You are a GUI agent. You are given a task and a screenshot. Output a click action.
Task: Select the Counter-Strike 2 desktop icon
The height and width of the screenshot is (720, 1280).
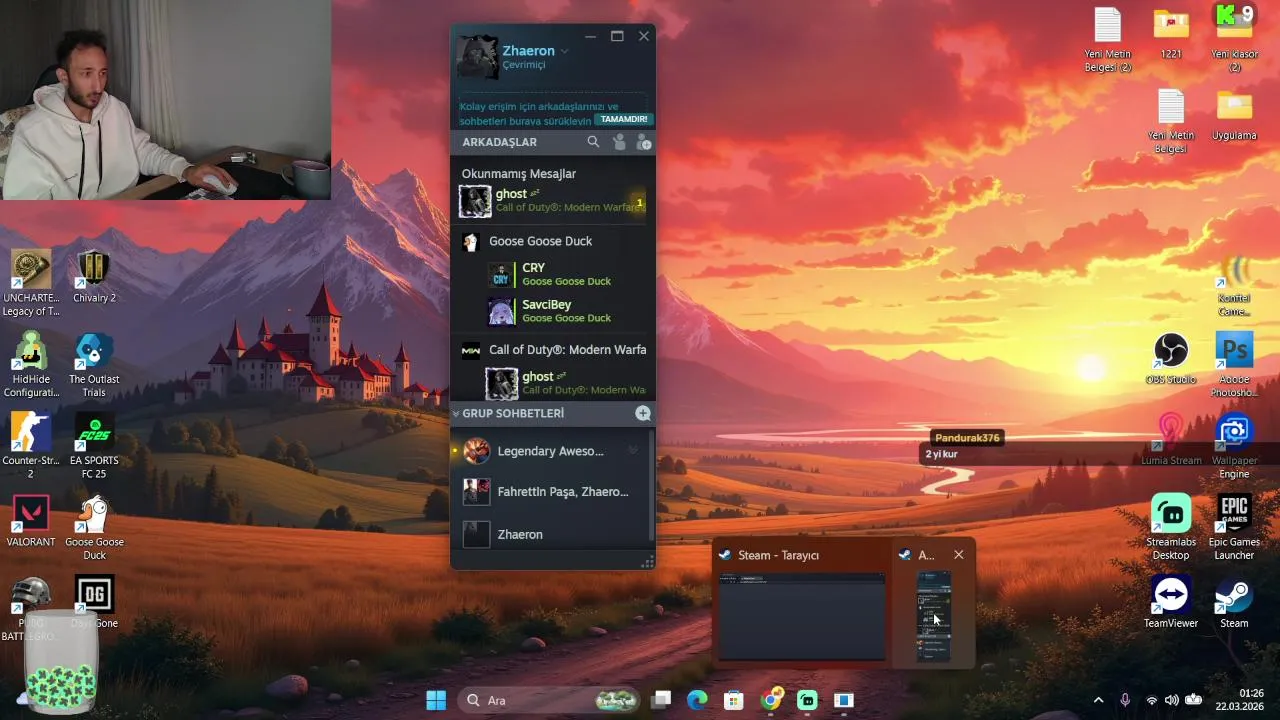coord(31,446)
